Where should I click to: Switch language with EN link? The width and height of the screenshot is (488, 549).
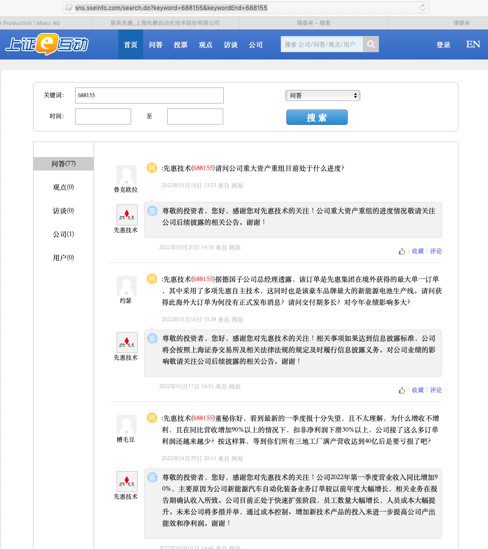[x=473, y=44]
